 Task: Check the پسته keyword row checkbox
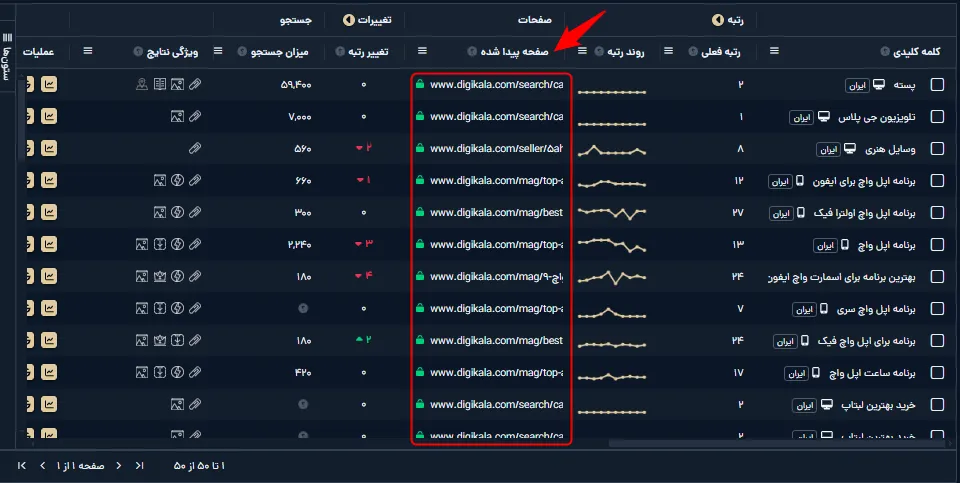[937, 84]
